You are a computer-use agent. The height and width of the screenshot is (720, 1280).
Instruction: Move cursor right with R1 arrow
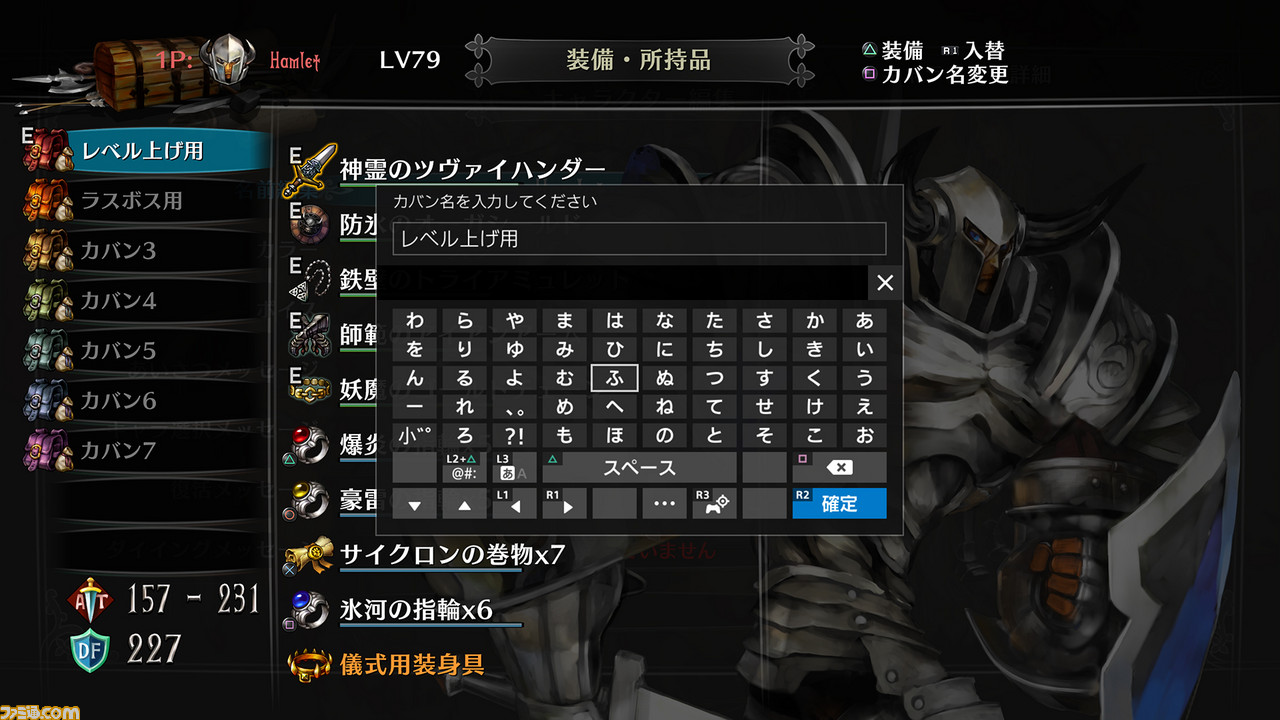coord(564,503)
